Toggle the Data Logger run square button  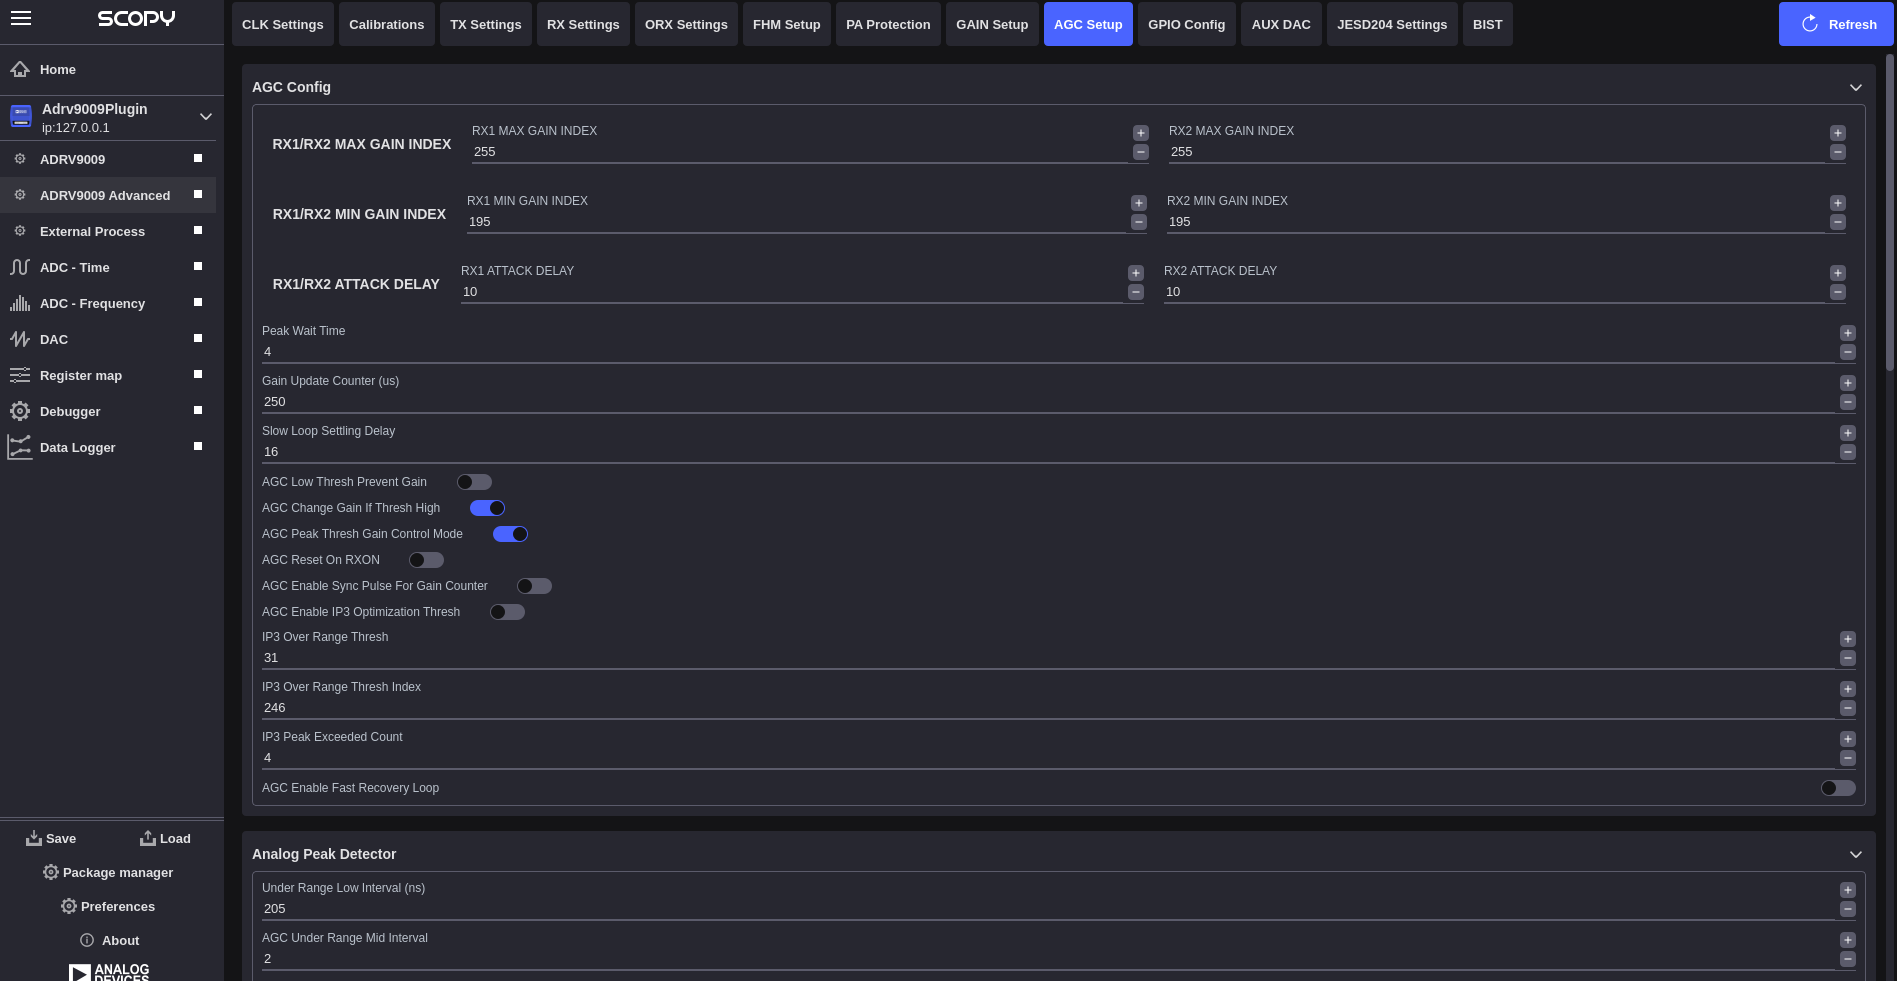(198, 446)
